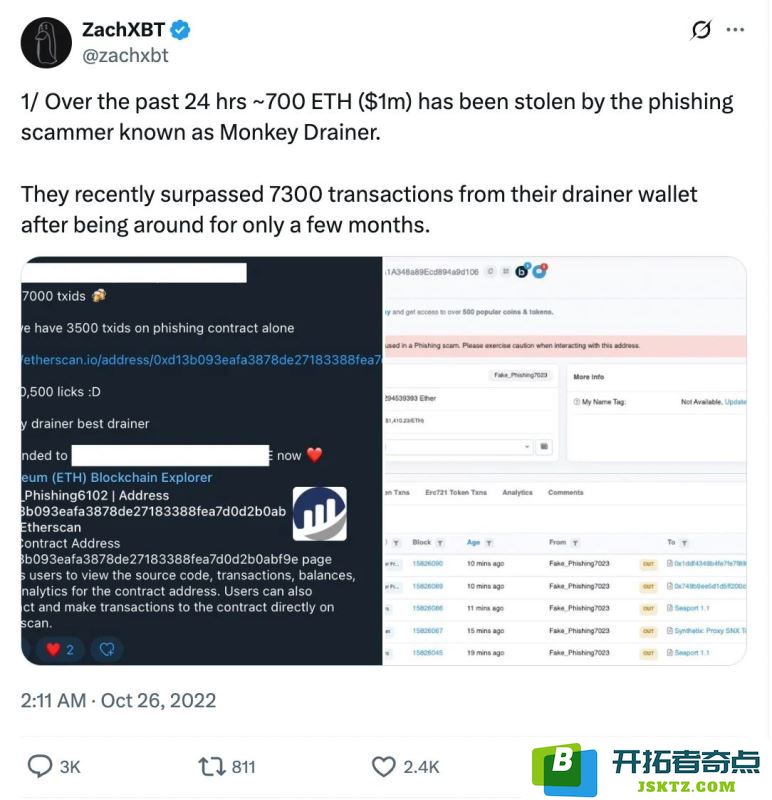Open the @zachxbt handle
772x800 pixels.
125,55
